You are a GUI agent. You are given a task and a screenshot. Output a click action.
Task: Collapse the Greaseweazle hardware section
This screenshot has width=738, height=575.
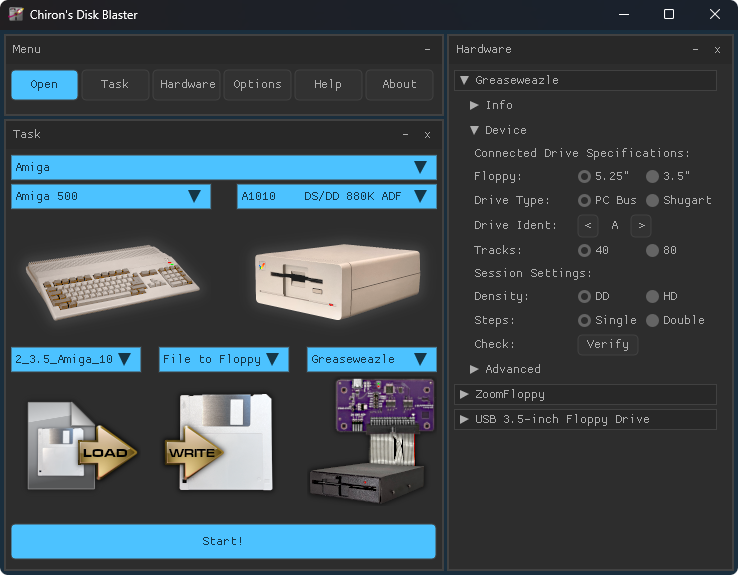pos(586,80)
